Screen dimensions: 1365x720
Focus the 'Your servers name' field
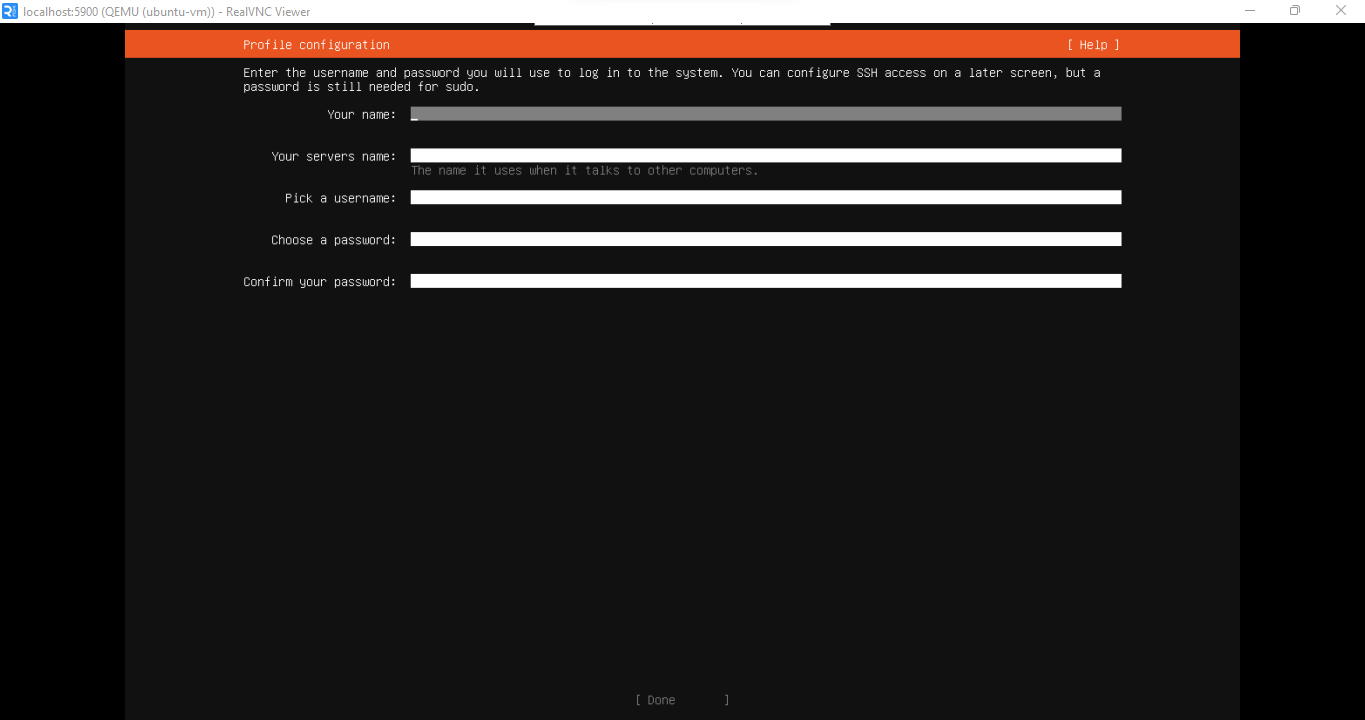(766, 156)
